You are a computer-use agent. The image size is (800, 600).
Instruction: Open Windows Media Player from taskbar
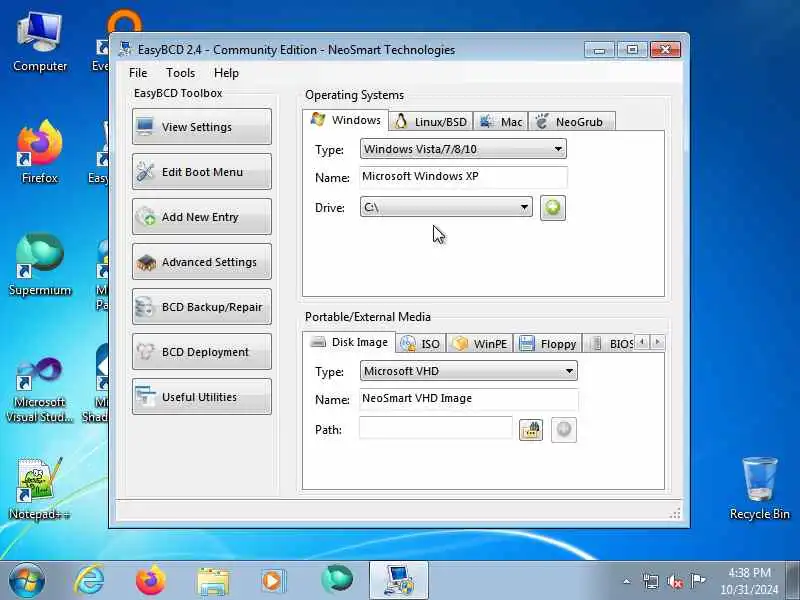[x=273, y=581]
